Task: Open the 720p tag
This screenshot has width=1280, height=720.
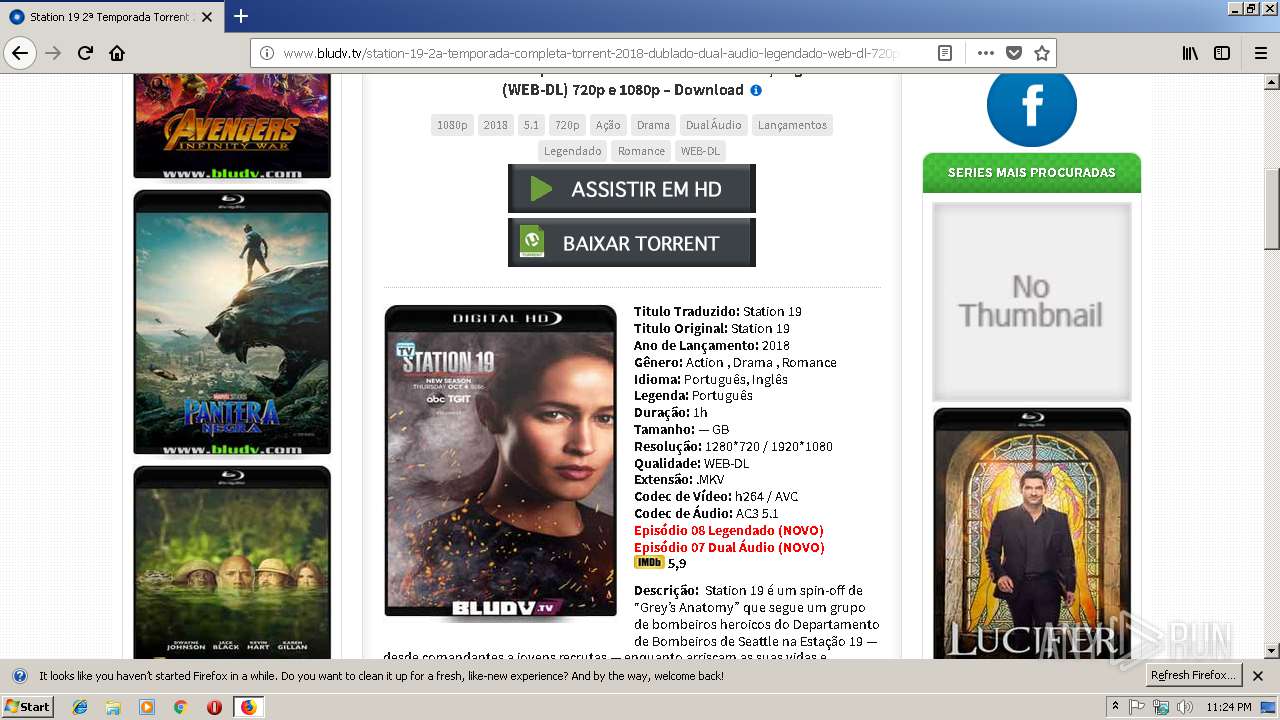Action: (567, 125)
